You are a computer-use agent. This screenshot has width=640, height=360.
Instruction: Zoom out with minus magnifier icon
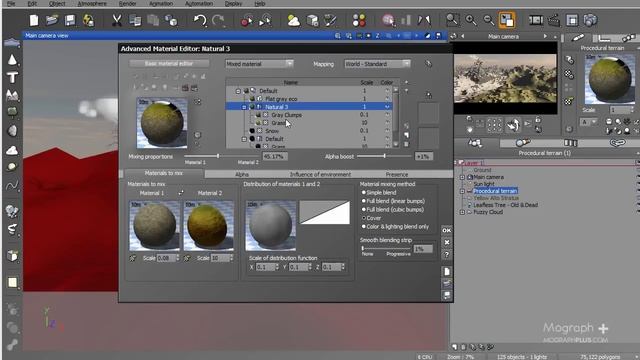(489, 20)
